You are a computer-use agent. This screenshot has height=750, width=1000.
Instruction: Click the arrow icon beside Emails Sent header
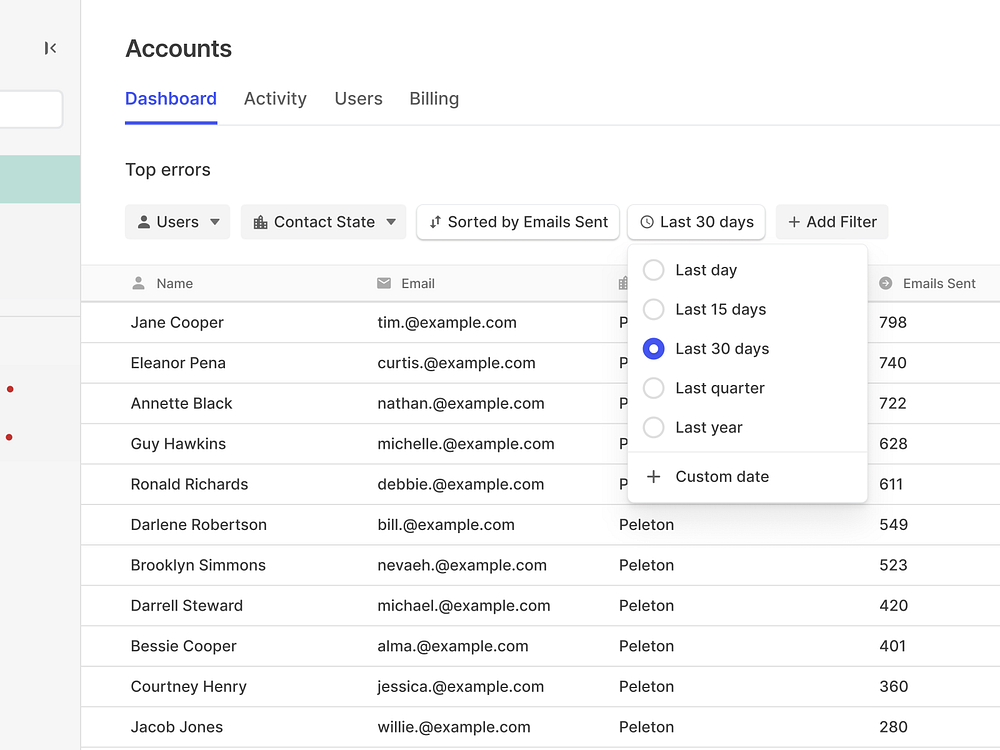click(x=885, y=284)
